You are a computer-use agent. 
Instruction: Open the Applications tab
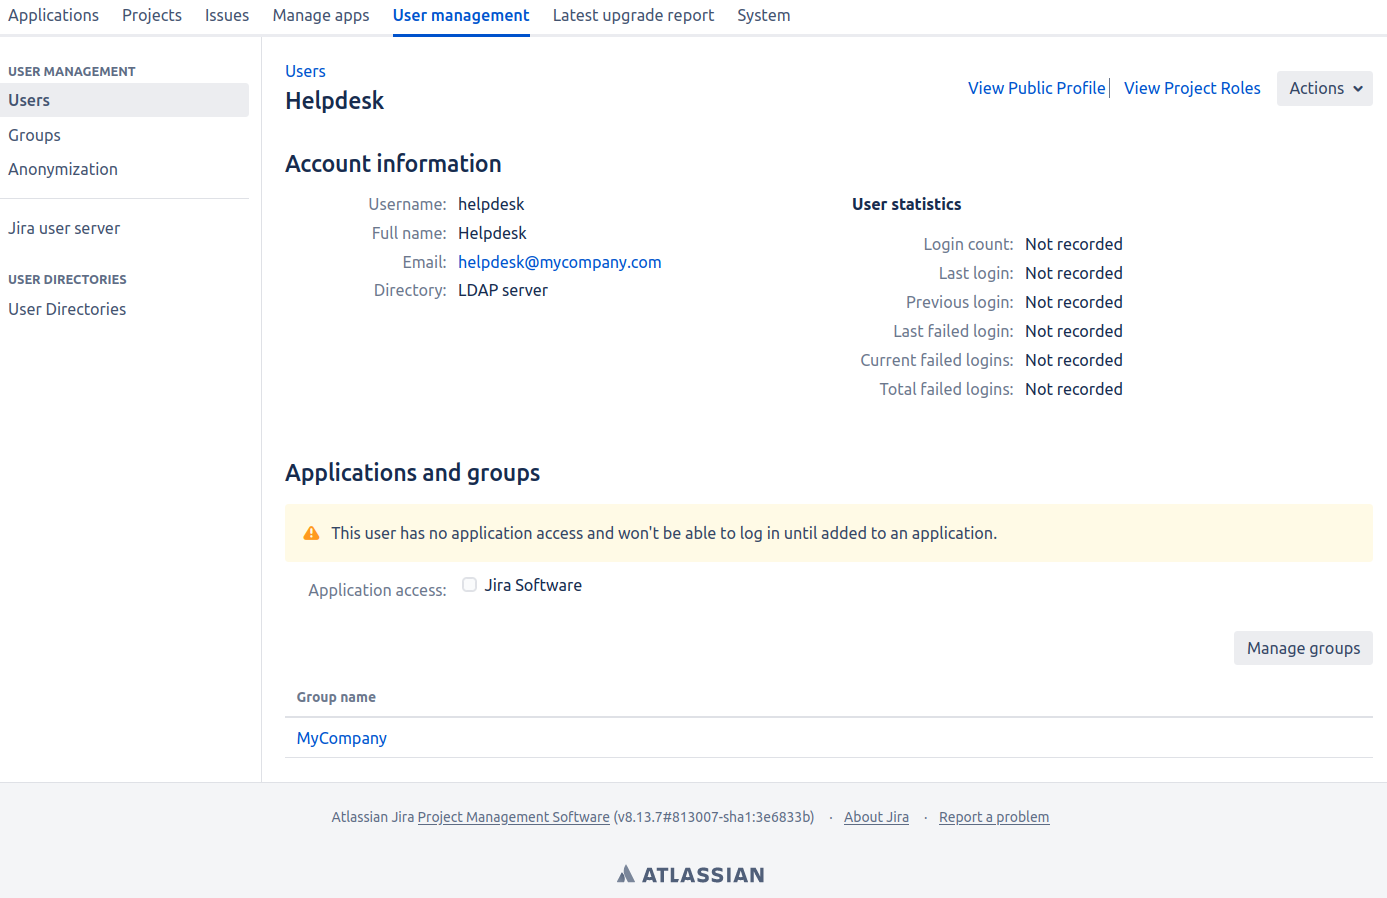53,15
